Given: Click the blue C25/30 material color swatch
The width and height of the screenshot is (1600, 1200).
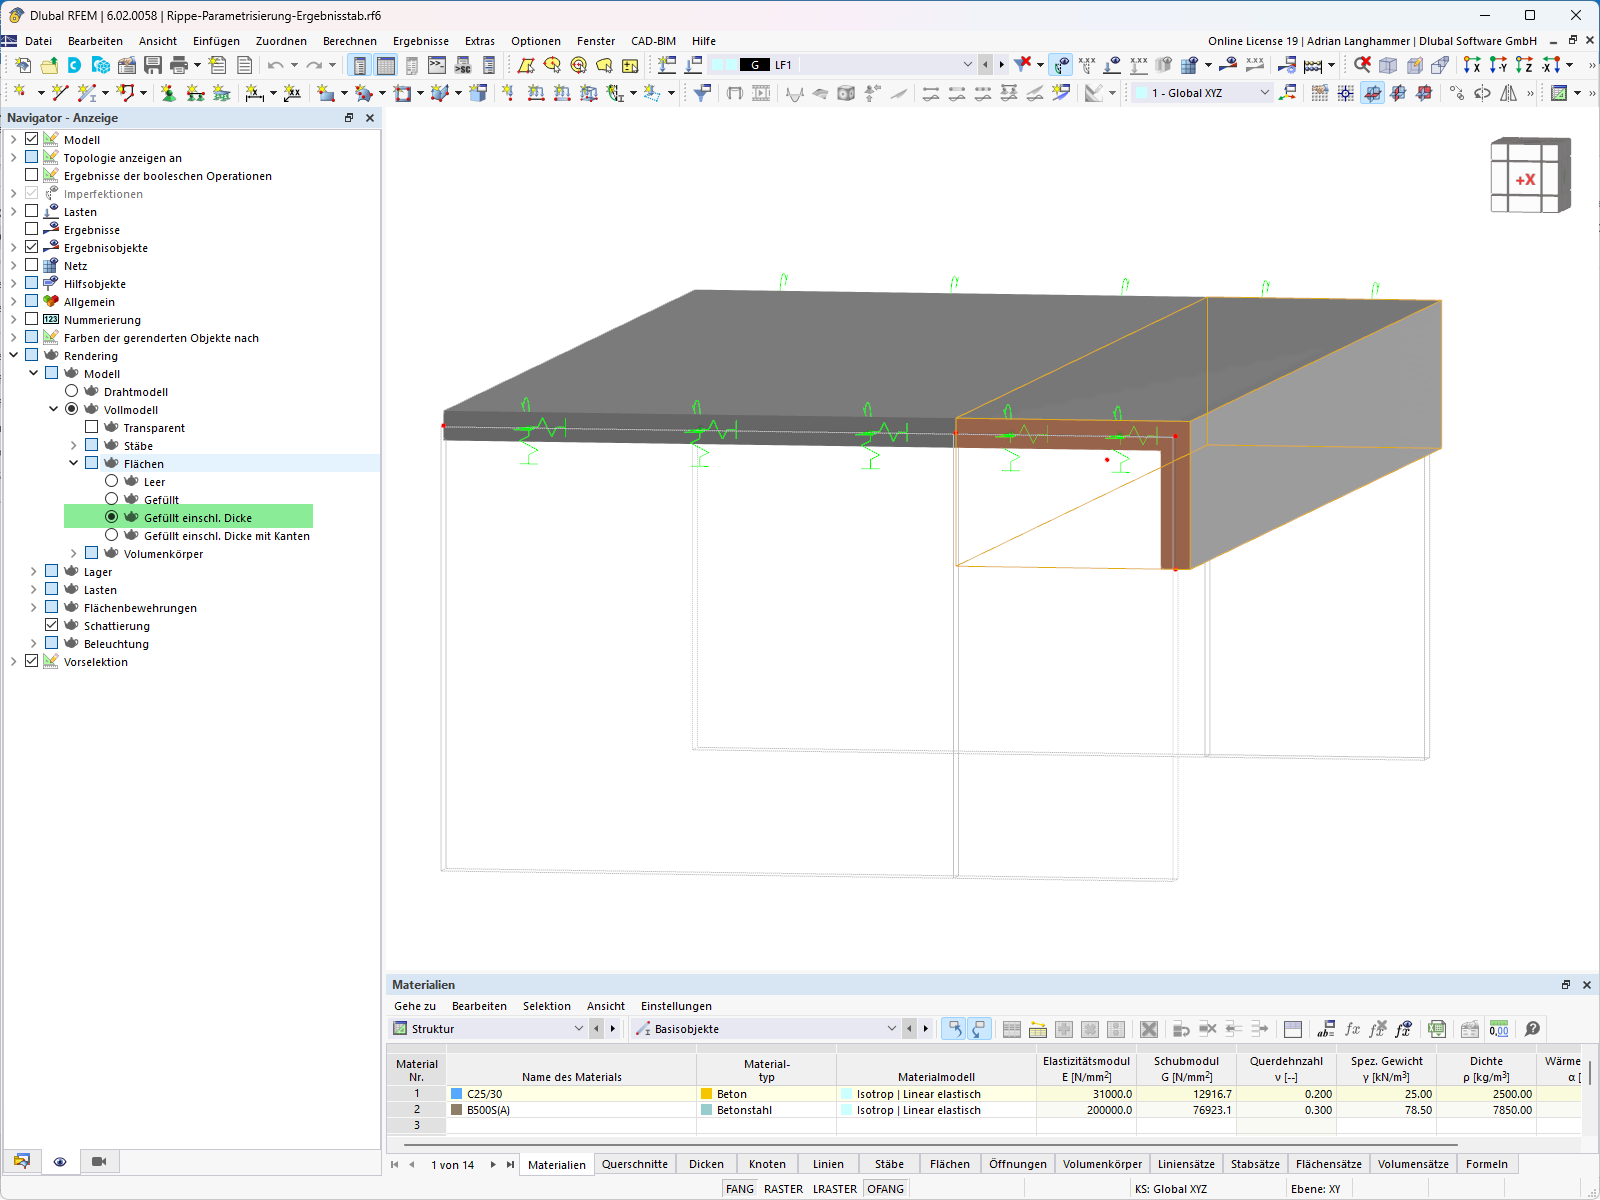Looking at the screenshot, I should point(457,1094).
